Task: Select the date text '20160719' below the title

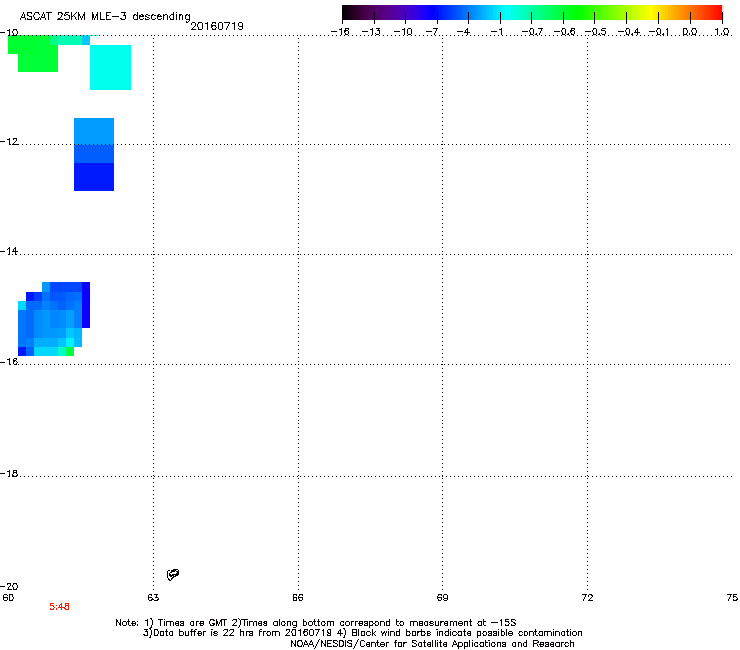Action: [x=217, y=26]
